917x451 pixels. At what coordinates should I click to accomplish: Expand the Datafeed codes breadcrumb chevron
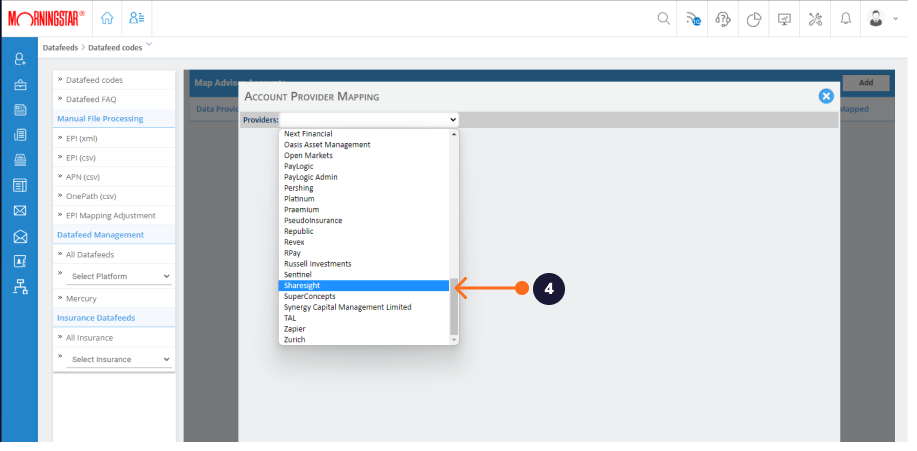(149, 44)
